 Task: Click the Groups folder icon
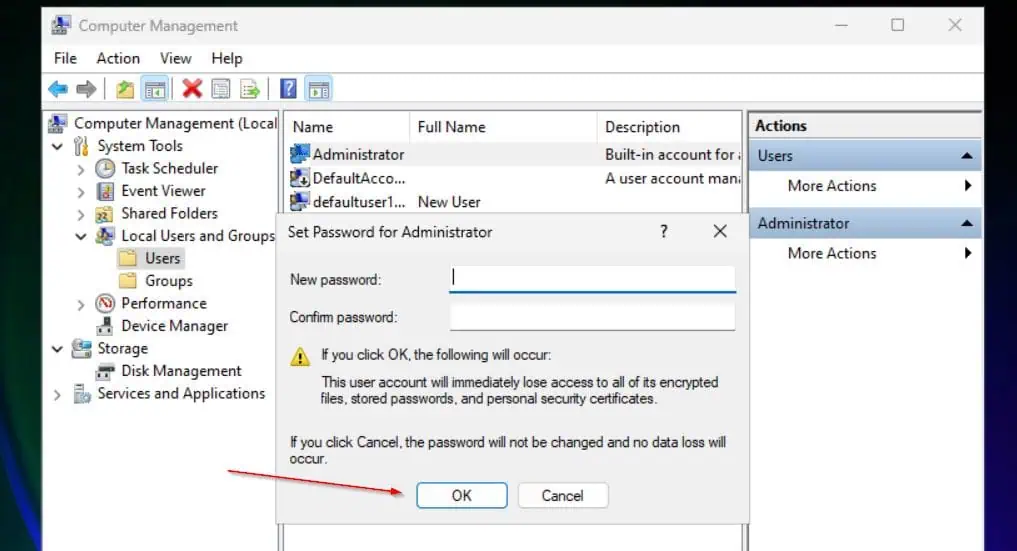point(128,281)
